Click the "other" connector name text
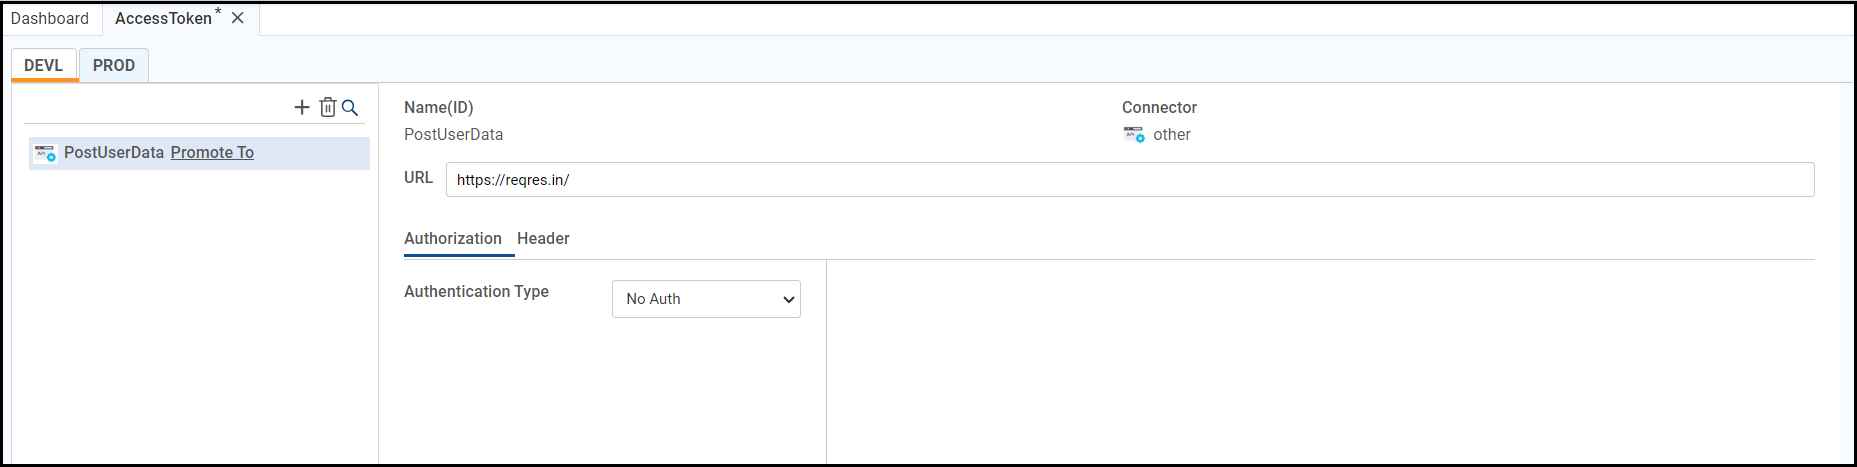The image size is (1857, 467). click(1172, 135)
